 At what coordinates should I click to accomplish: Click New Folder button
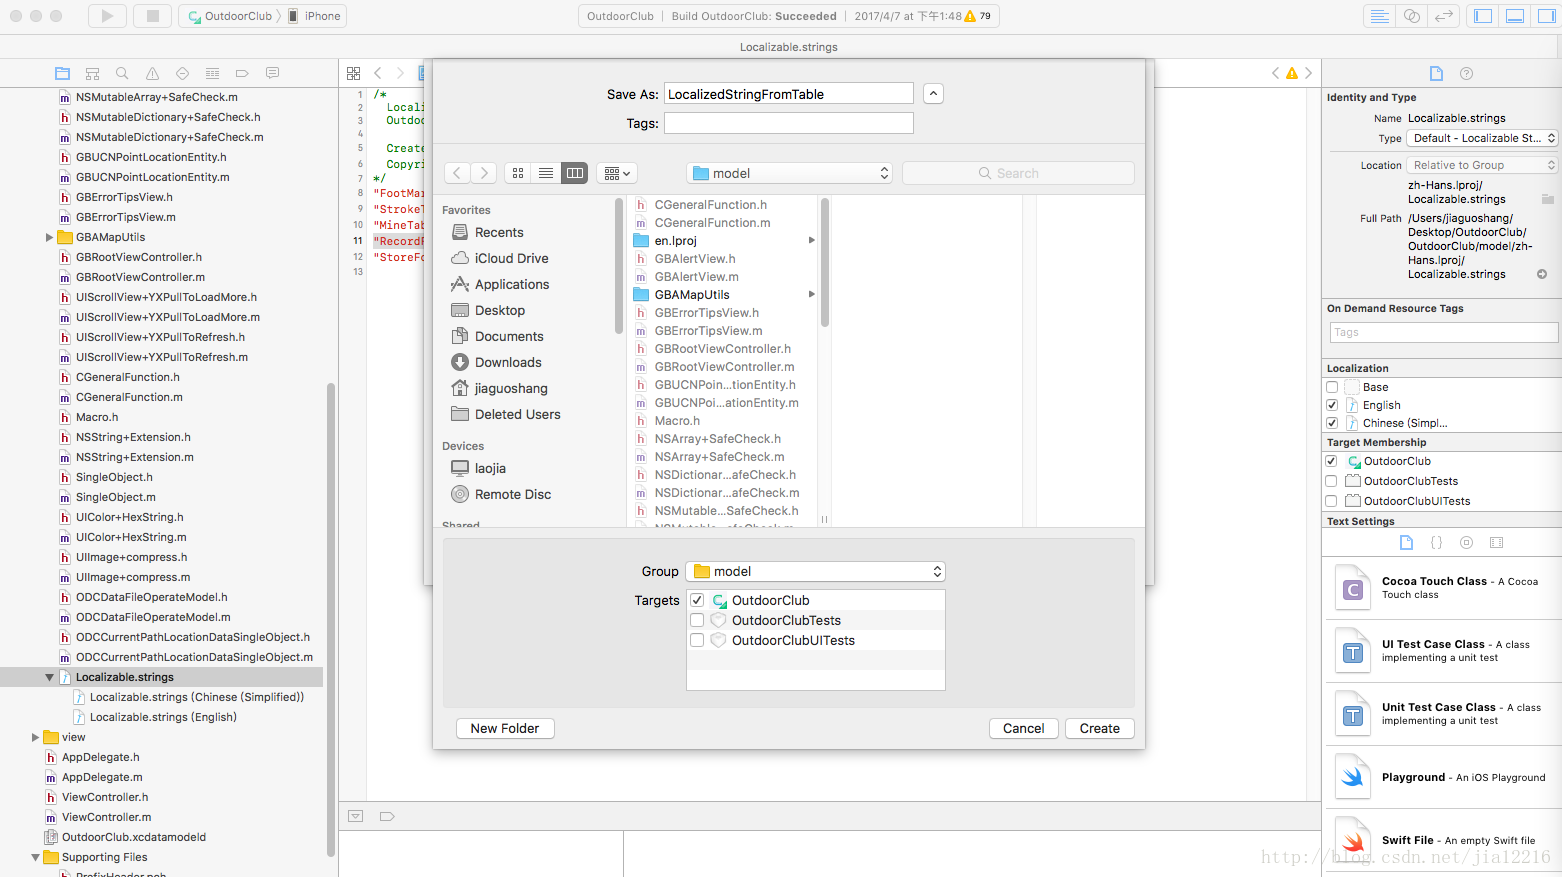pos(505,728)
